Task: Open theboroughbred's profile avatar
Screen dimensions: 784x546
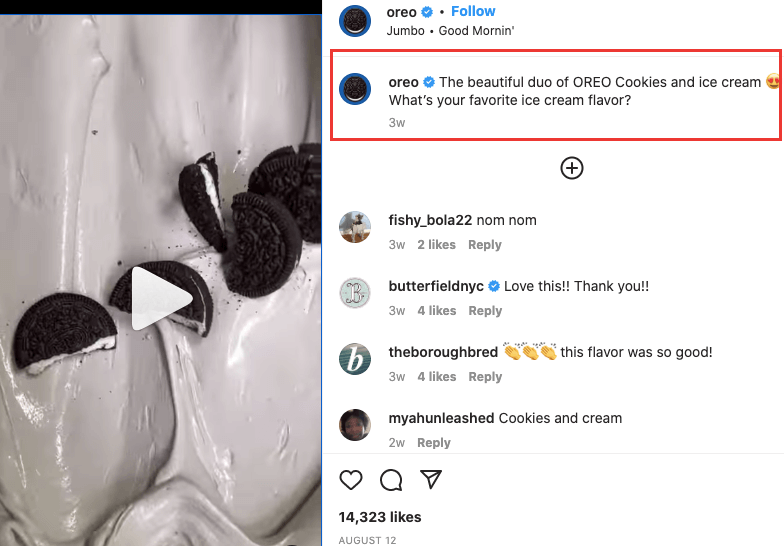Action: 355,359
